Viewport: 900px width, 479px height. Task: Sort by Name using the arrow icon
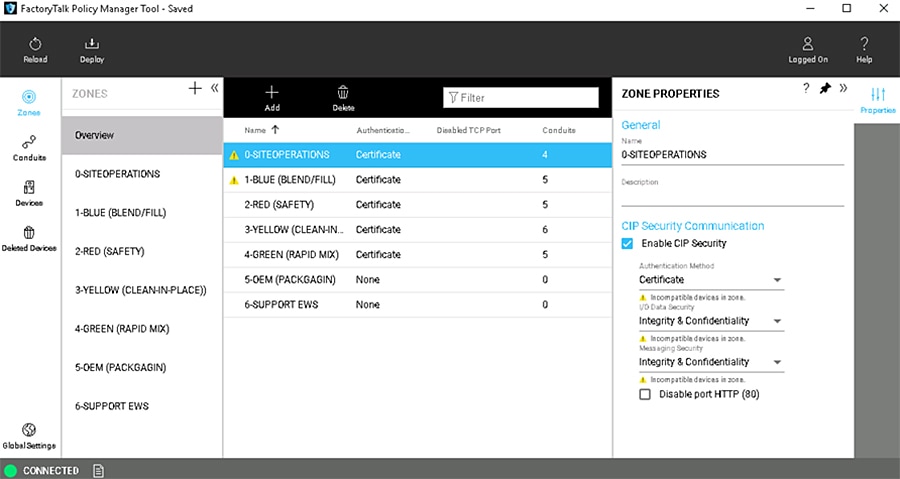pyautogui.click(x=275, y=130)
